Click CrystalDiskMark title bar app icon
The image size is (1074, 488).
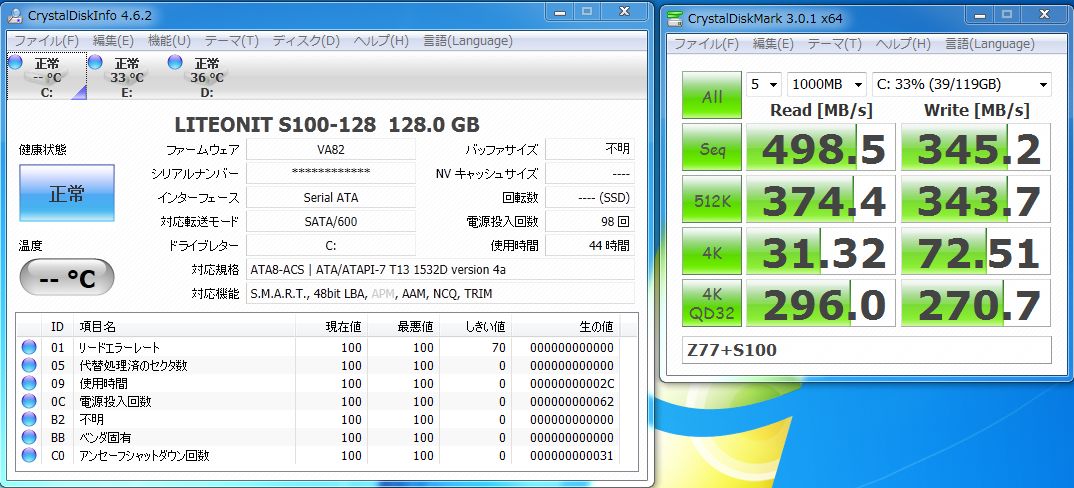[x=675, y=18]
